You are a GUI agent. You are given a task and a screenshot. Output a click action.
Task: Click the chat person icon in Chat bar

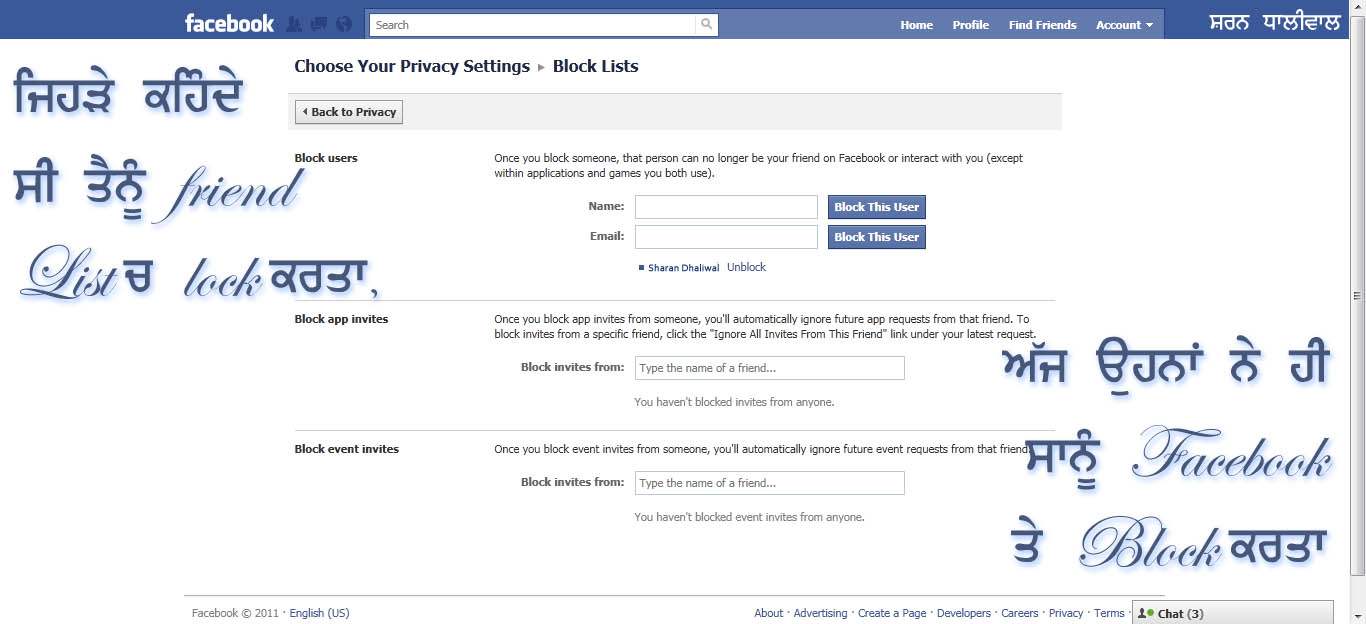(1146, 613)
